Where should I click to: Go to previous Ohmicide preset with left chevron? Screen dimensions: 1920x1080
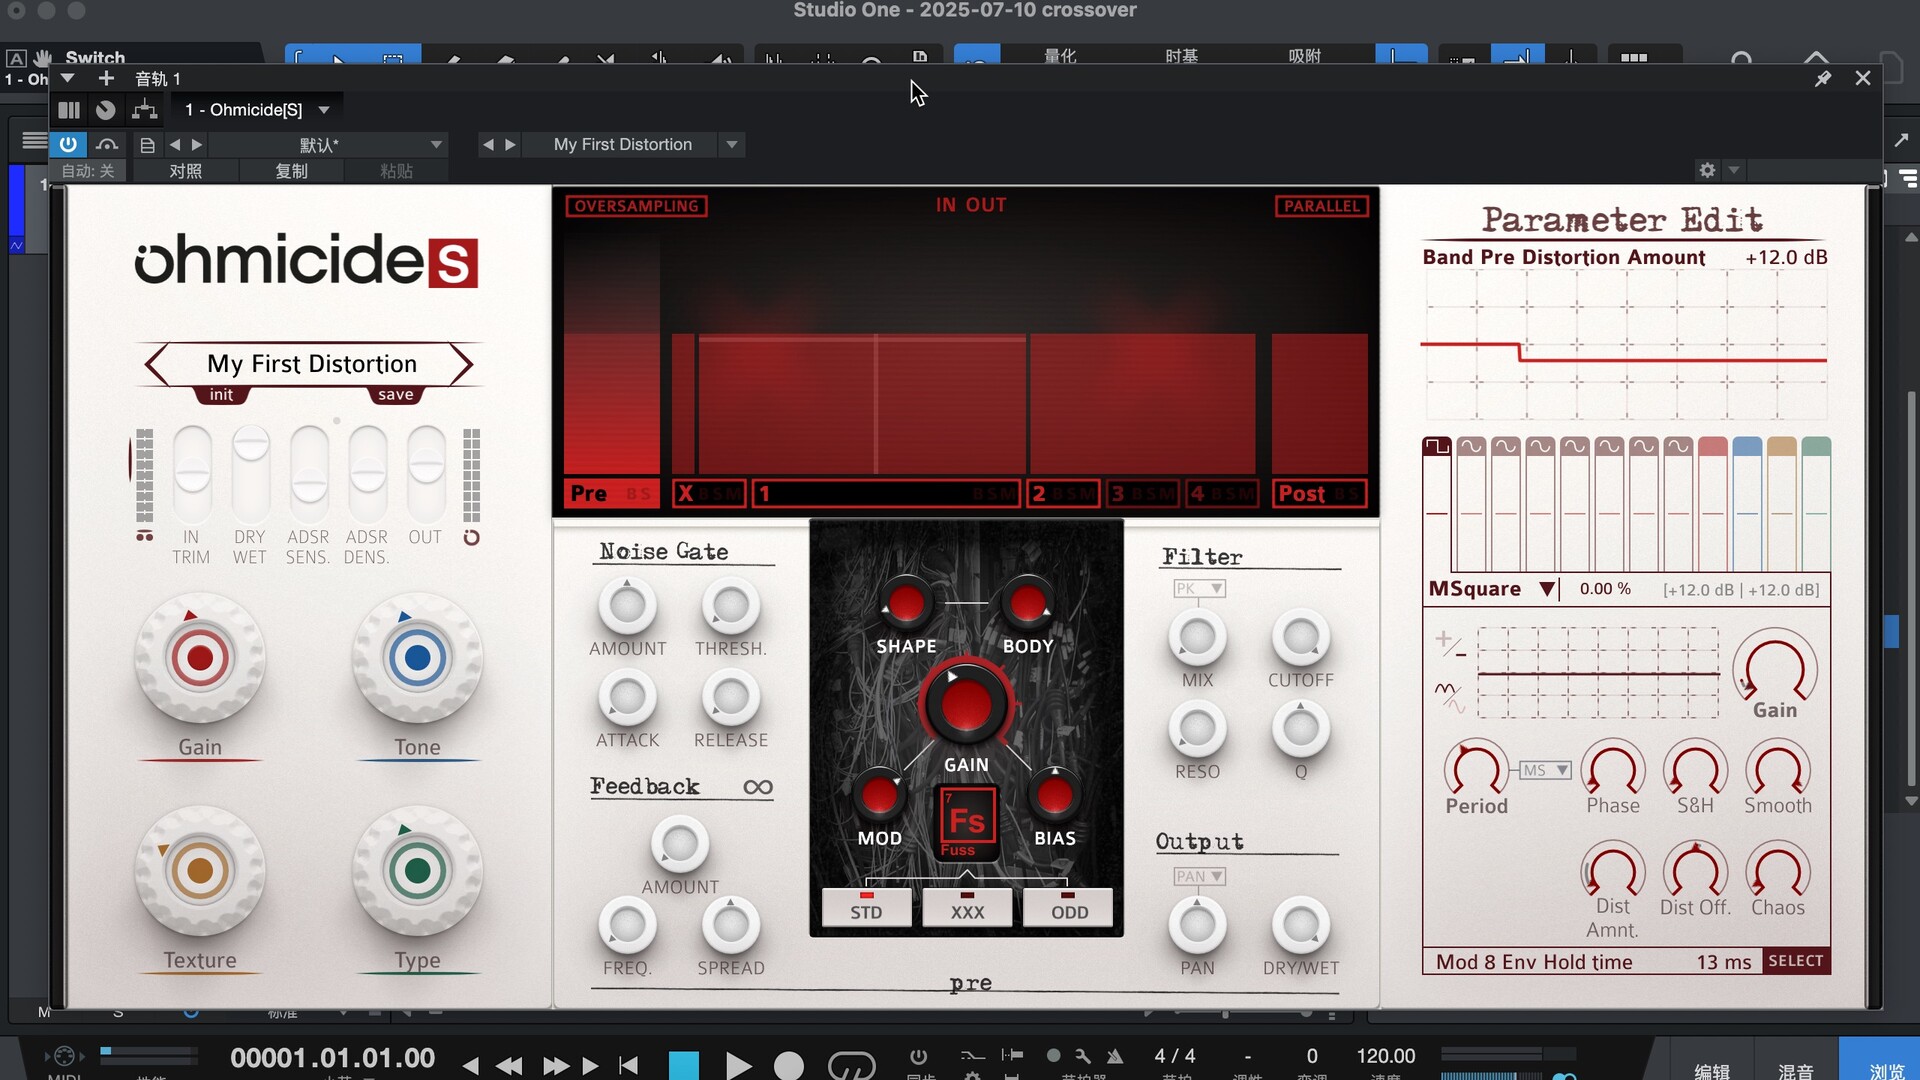pyautogui.click(x=157, y=364)
